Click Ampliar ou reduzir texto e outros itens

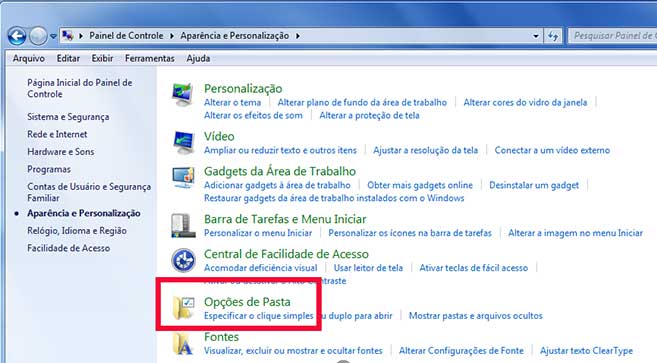pyautogui.click(x=280, y=150)
